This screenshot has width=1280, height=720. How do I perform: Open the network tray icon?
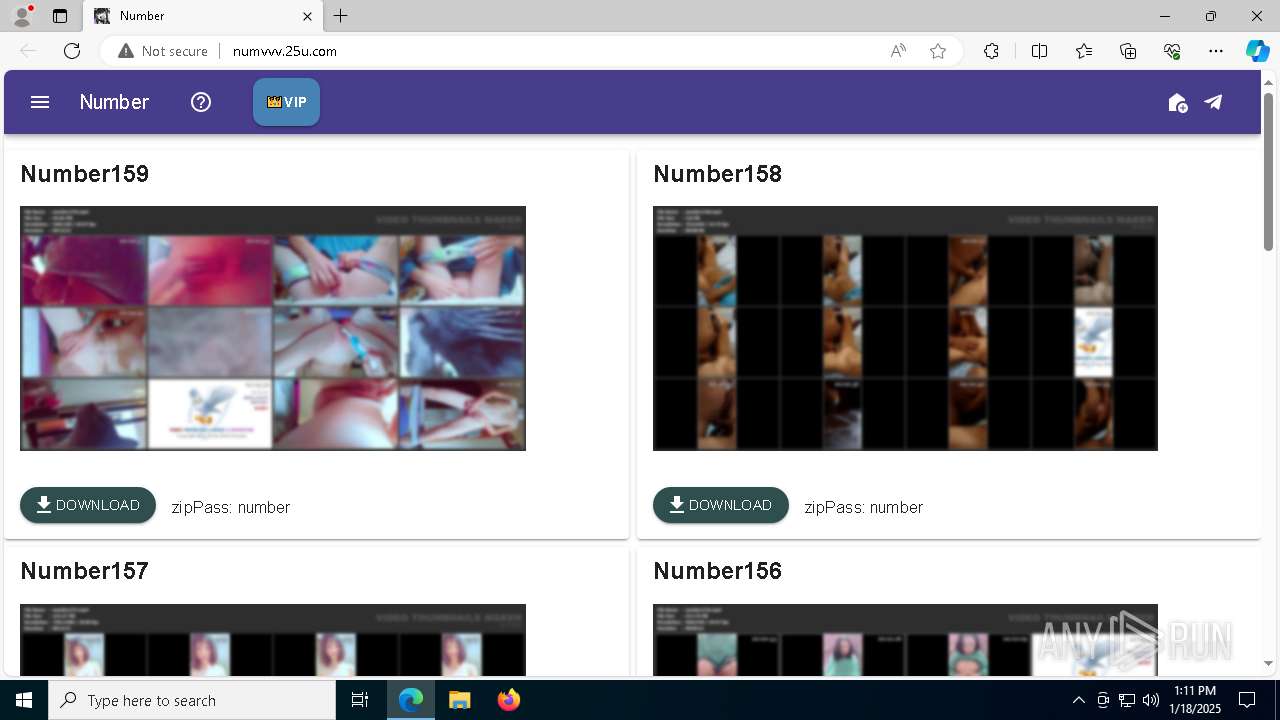coord(1126,700)
